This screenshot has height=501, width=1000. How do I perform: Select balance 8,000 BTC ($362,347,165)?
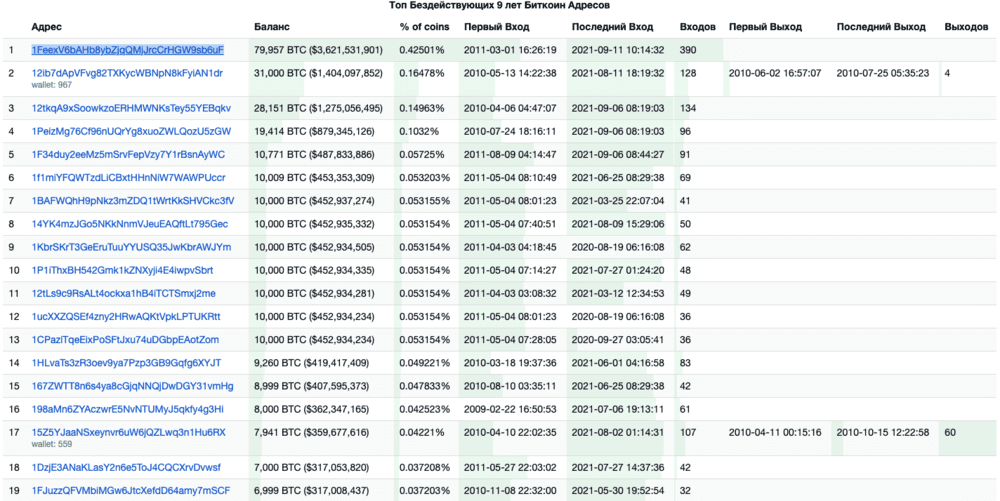tap(311, 409)
